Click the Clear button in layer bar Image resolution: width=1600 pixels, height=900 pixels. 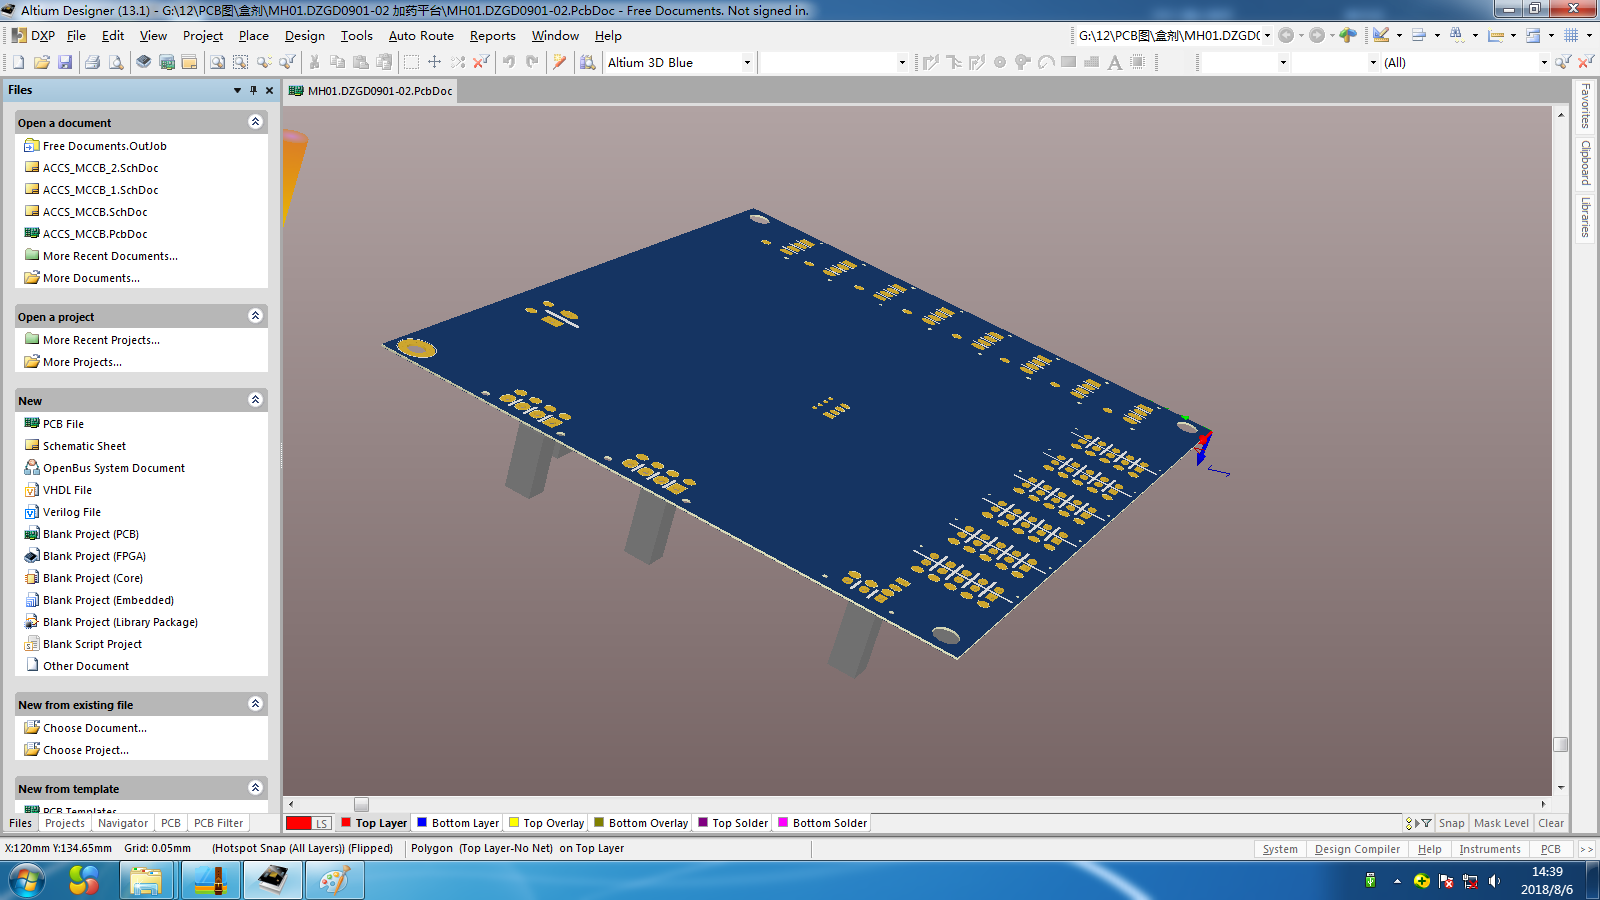(1551, 823)
